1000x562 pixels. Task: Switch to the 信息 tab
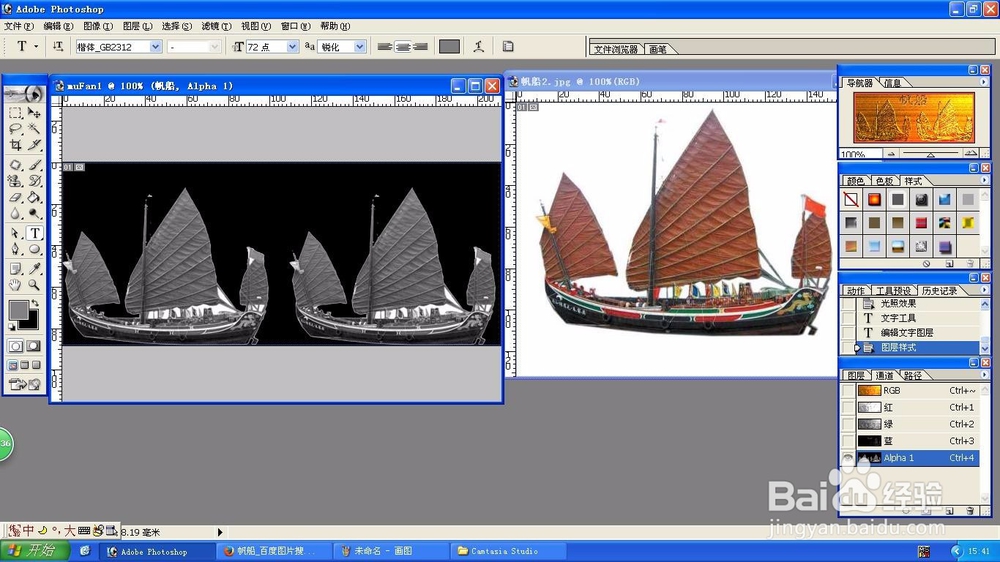tap(893, 83)
